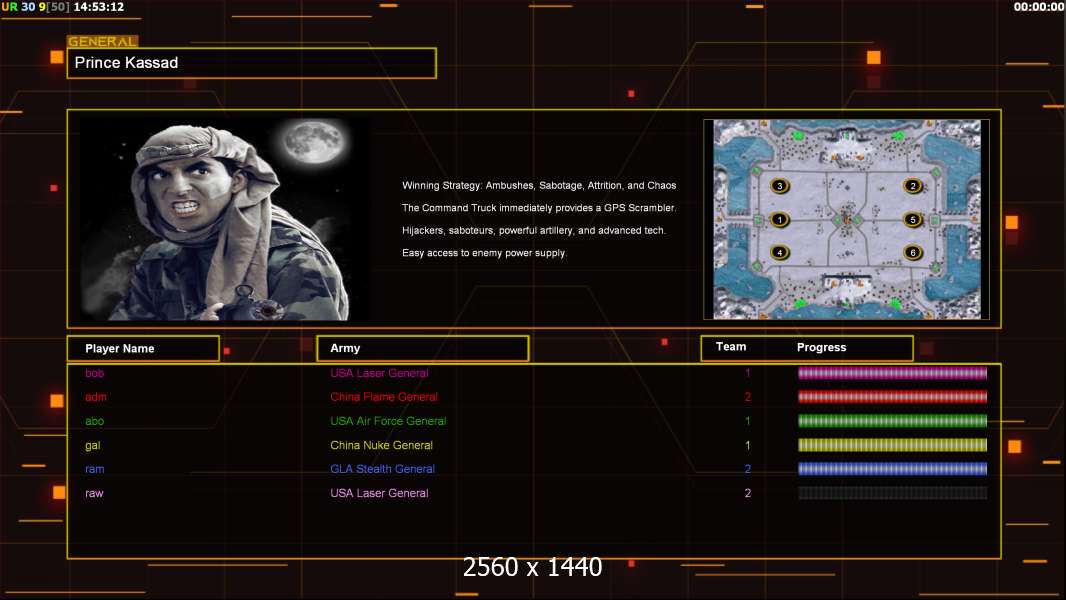Select player name ram
Image resolution: width=1066 pixels, height=600 pixels.
[94, 469]
